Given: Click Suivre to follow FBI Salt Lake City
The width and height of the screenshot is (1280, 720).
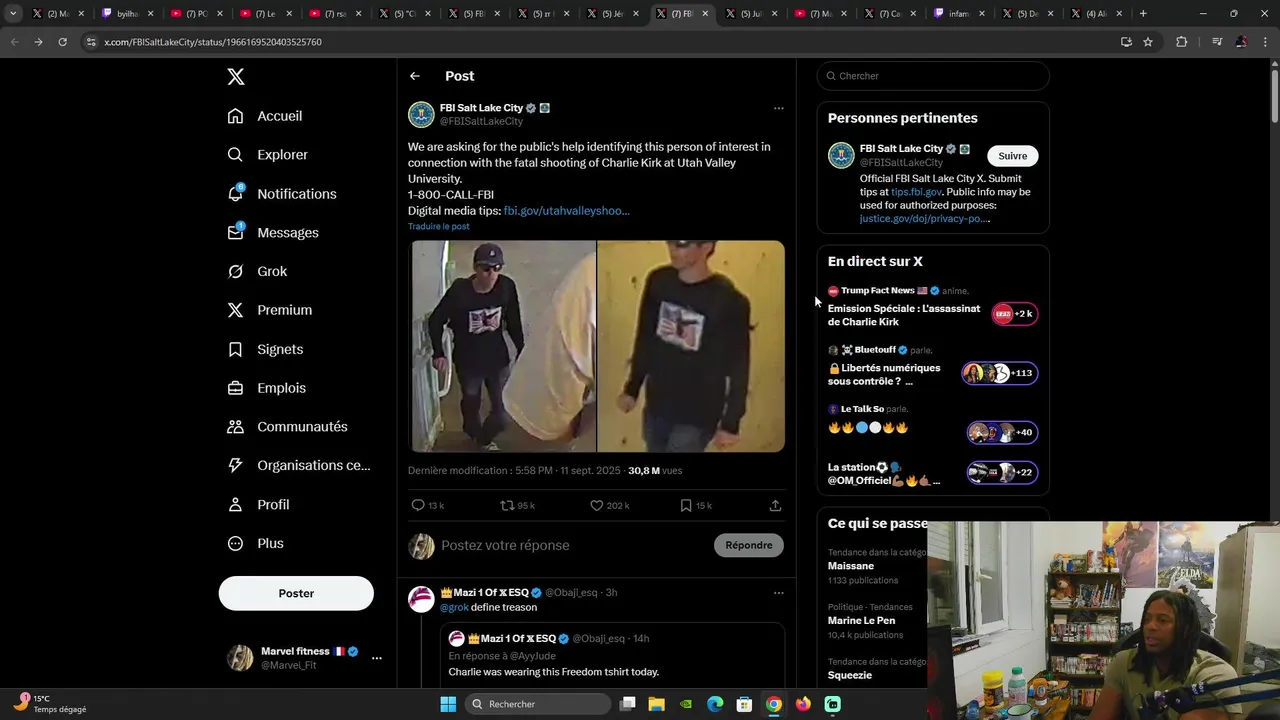Looking at the screenshot, I should click(1012, 156).
